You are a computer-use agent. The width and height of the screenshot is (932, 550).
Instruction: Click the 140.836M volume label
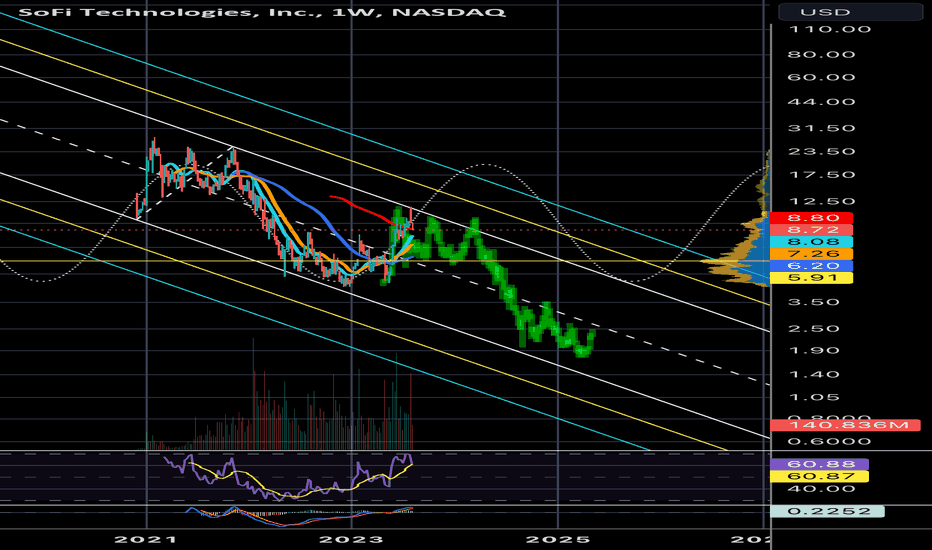coord(845,425)
